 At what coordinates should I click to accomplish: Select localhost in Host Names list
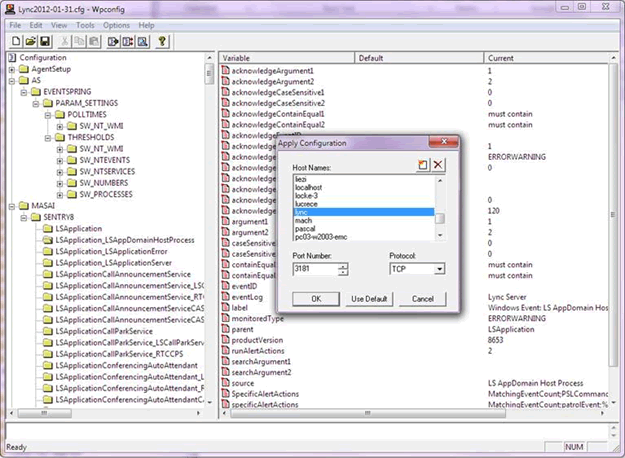click(x=309, y=187)
